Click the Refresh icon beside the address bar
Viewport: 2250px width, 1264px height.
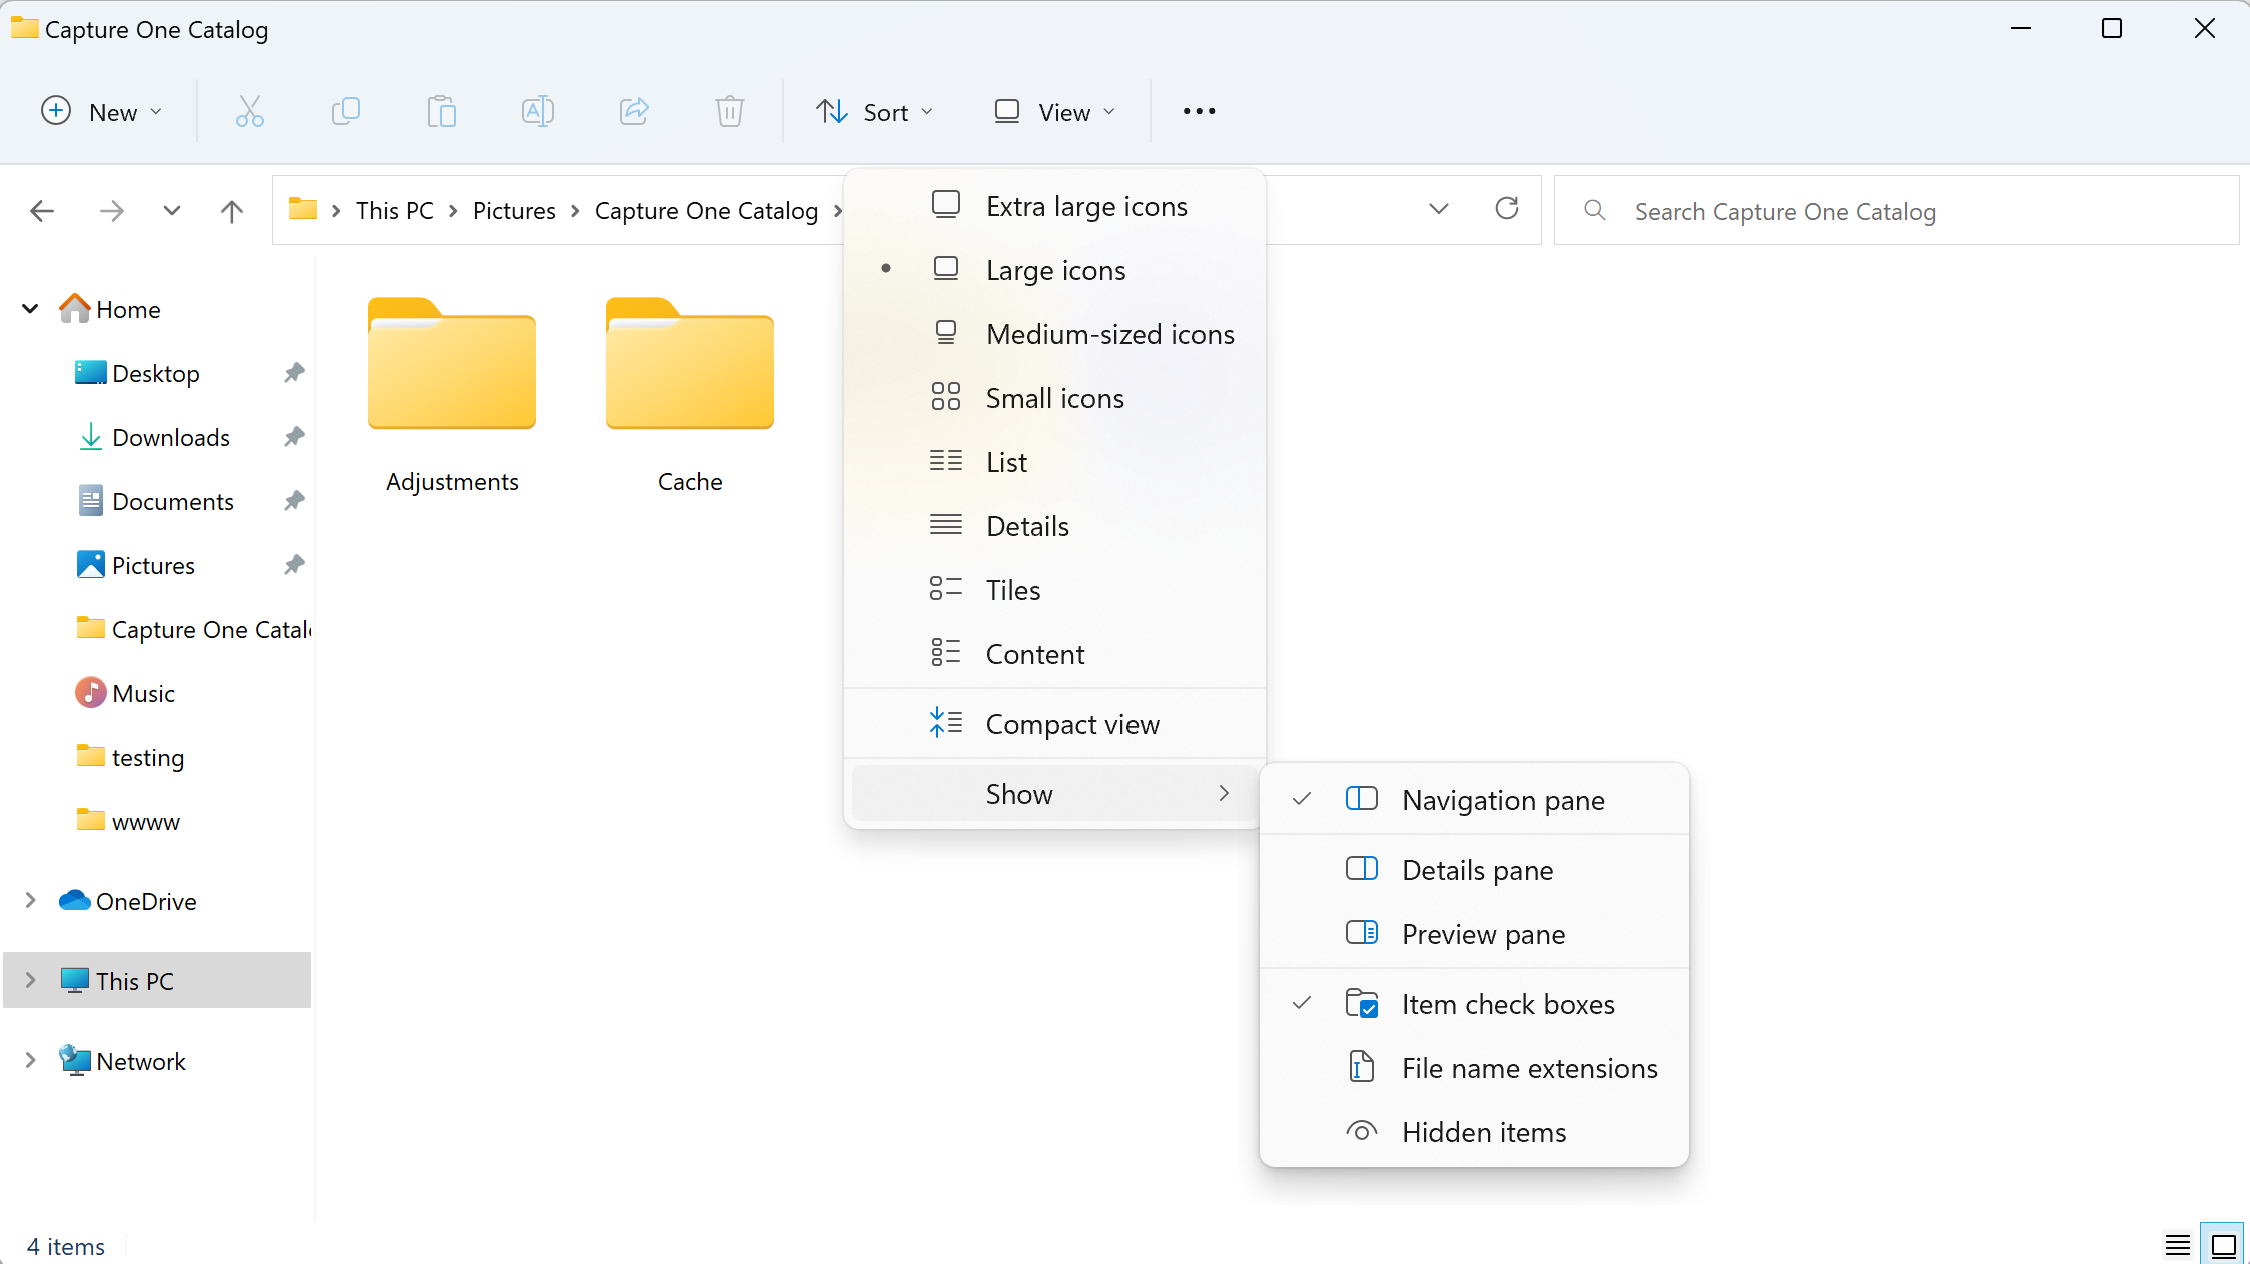click(1507, 210)
